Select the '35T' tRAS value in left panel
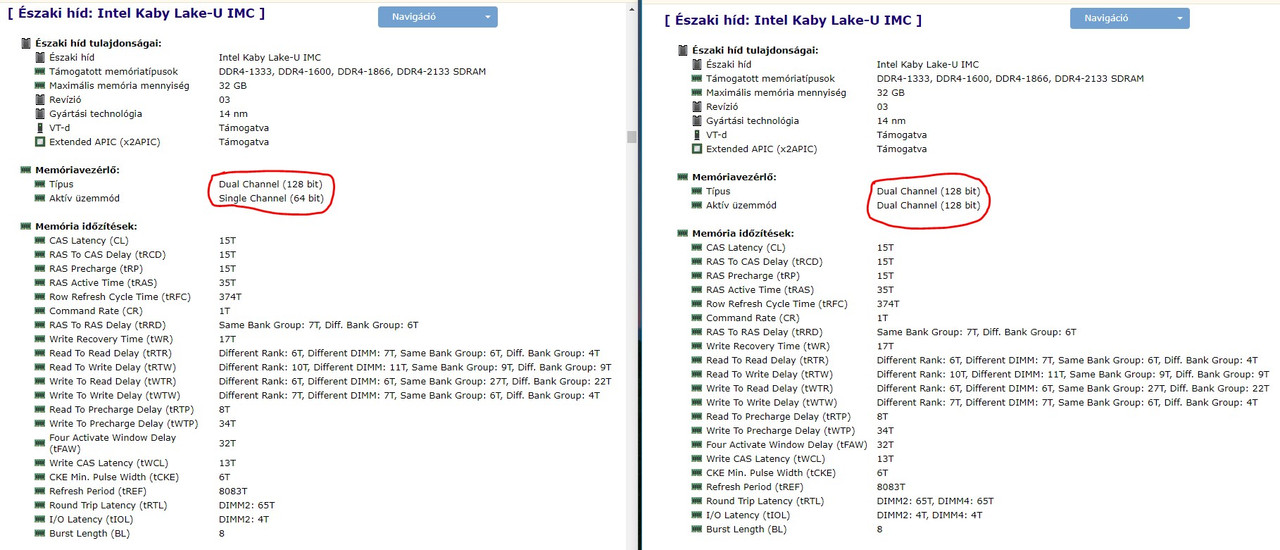The height and width of the screenshot is (550, 1280). (227, 283)
